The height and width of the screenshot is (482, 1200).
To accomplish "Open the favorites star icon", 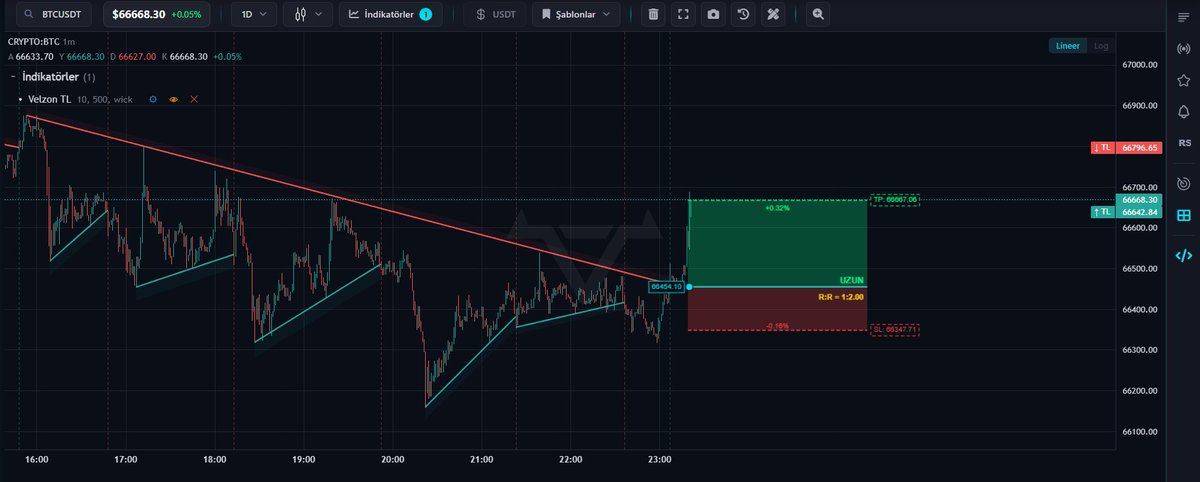I will click(1183, 80).
